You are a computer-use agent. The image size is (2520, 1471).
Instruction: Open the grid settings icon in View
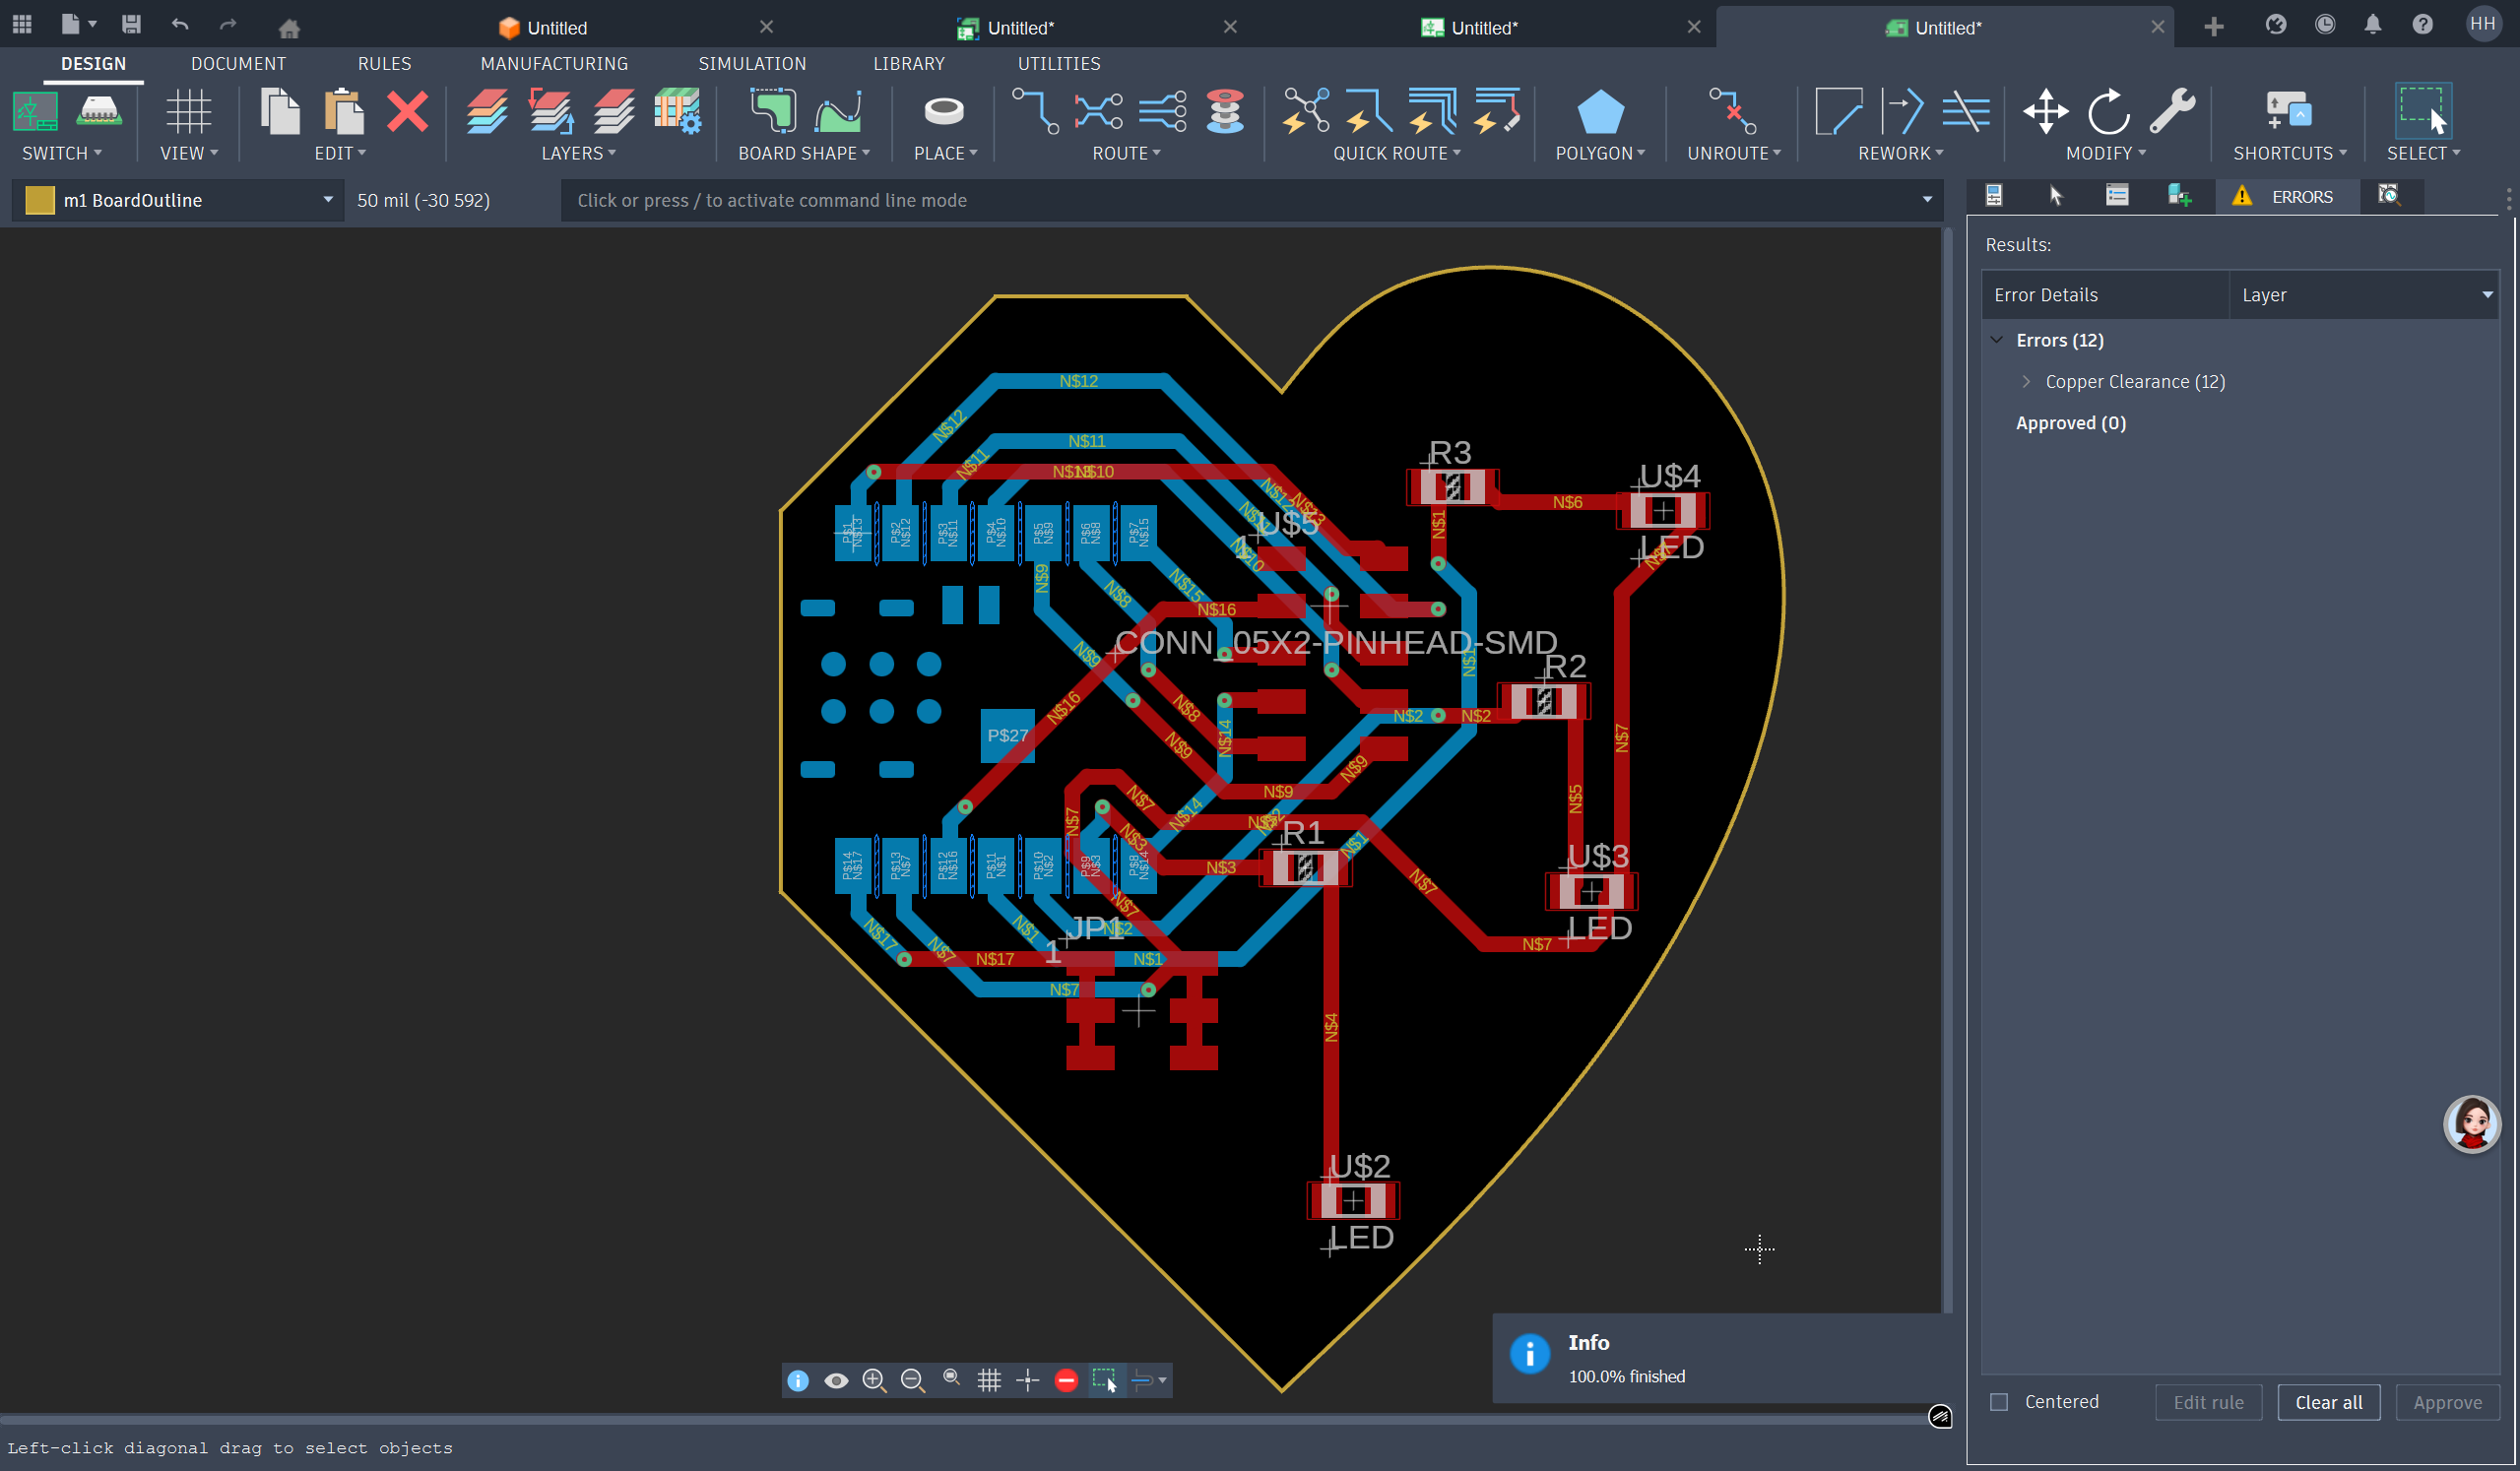(188, 112)
